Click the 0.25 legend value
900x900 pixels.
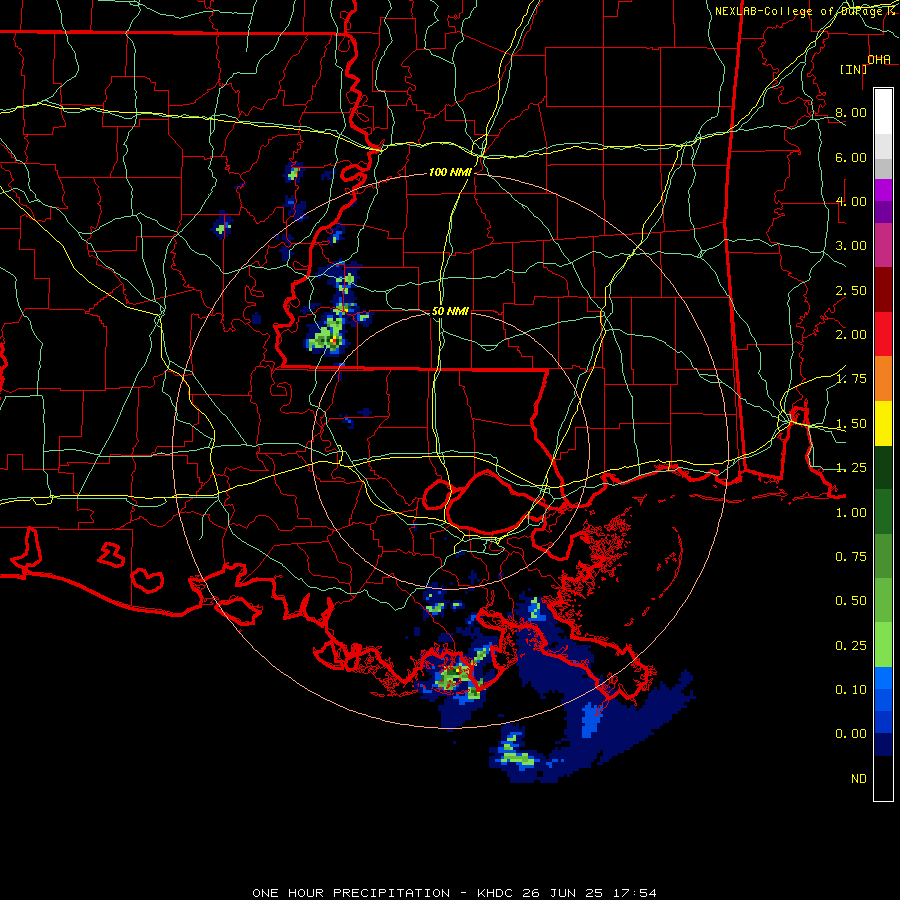(x=850, y=646)
